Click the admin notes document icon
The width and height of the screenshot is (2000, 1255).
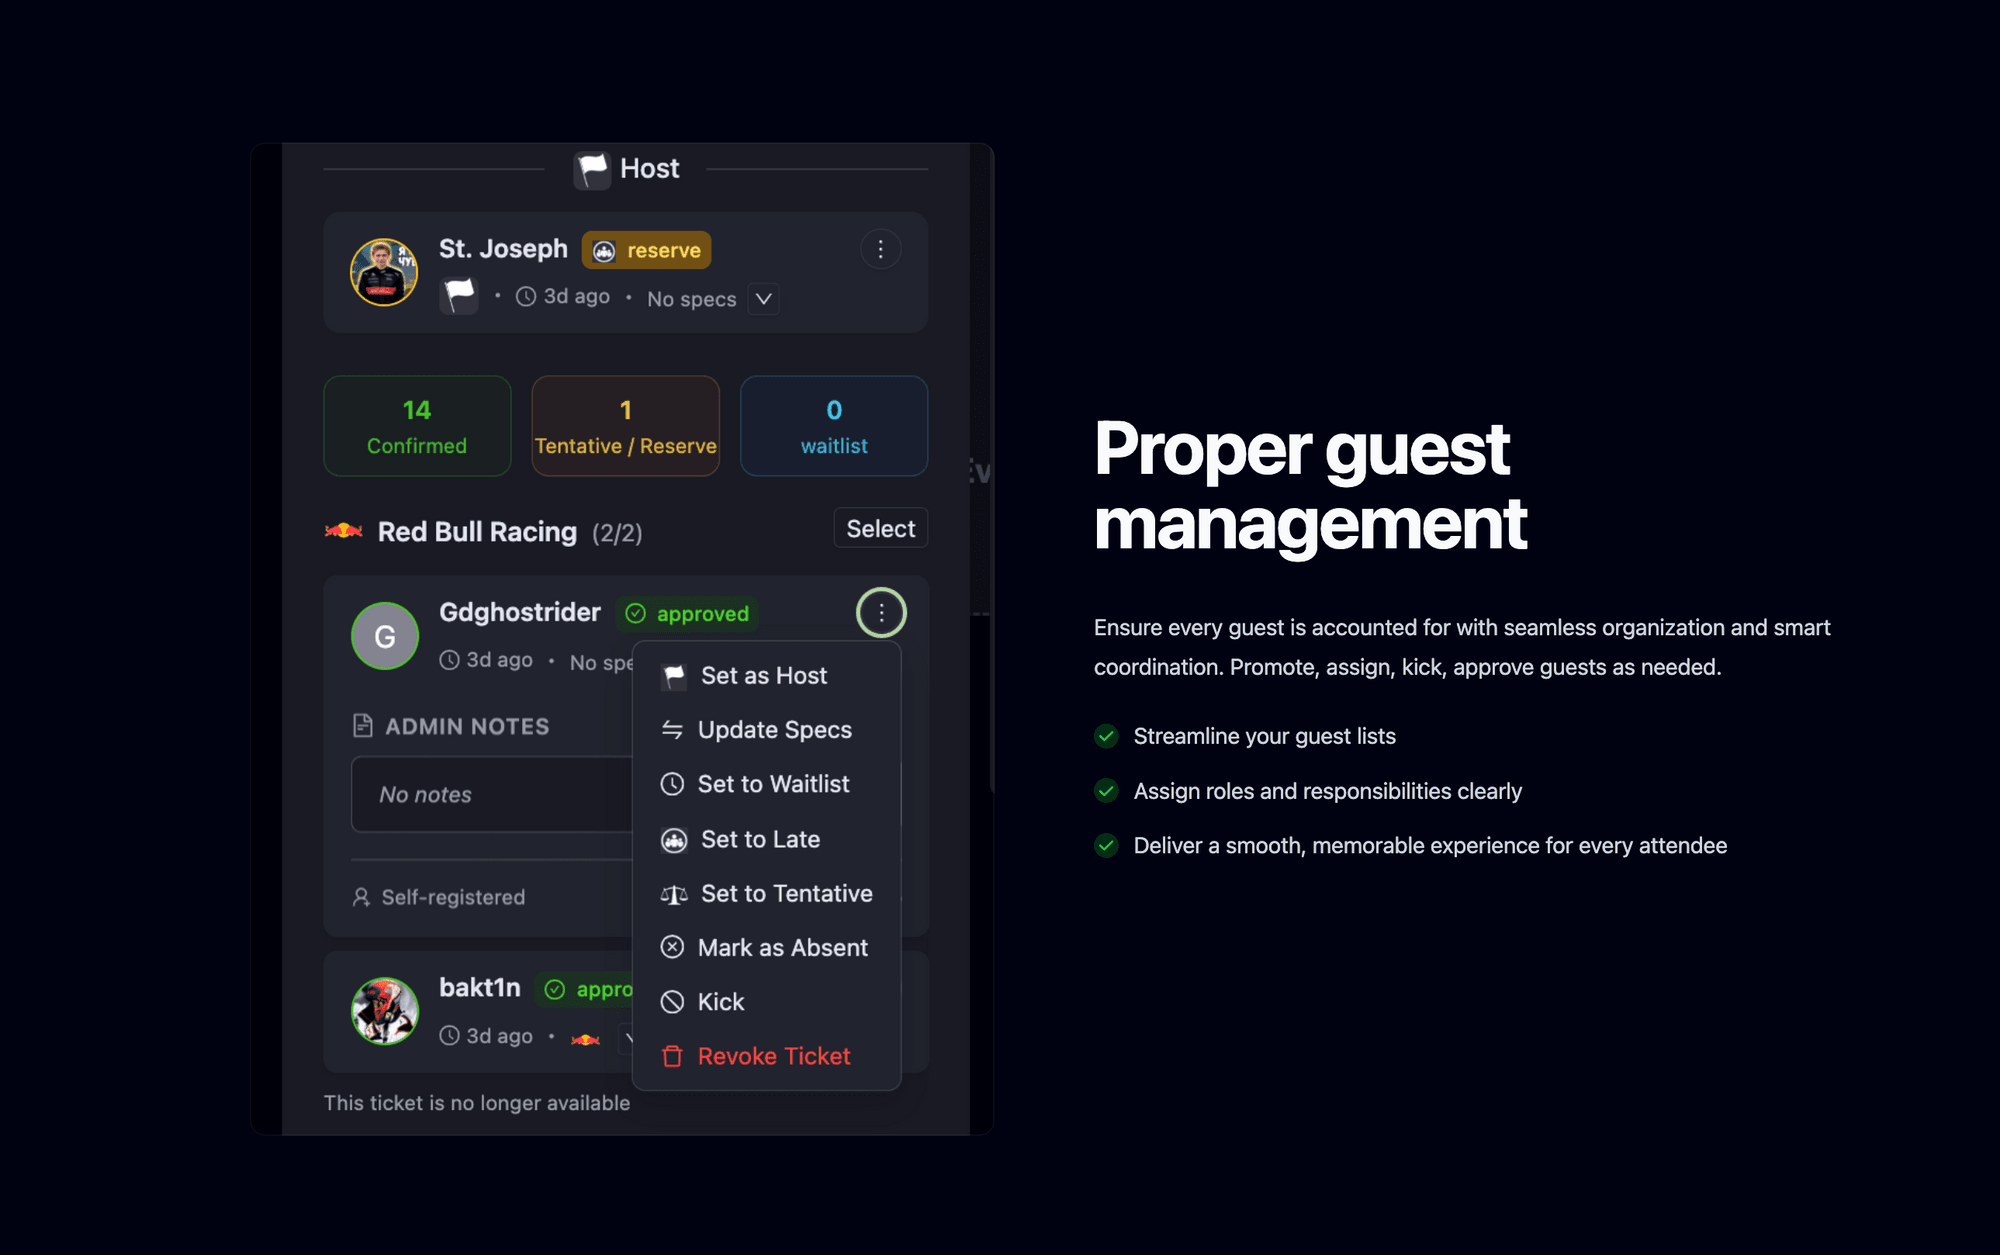tap(363, 726)
